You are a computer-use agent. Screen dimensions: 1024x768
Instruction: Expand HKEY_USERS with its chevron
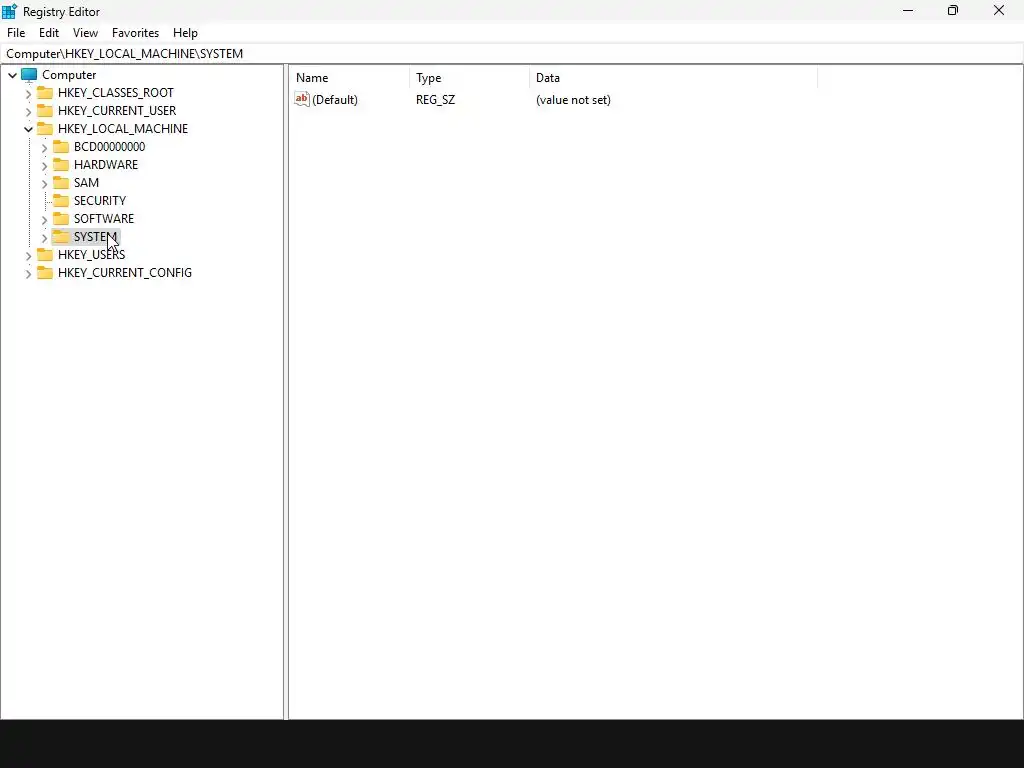[28, 255]
